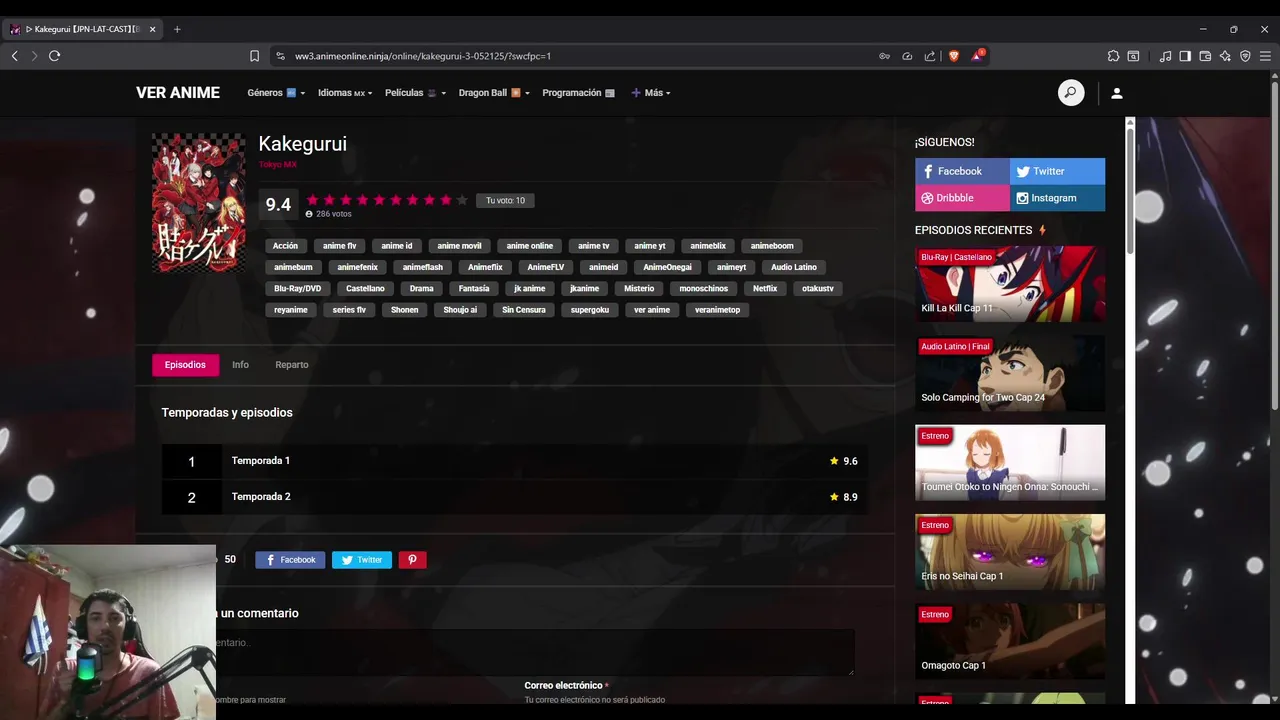The height and width of the screenshot is (720, 1280).
Task: Open the Leo AI sparkle icon
Action: 1225,56
